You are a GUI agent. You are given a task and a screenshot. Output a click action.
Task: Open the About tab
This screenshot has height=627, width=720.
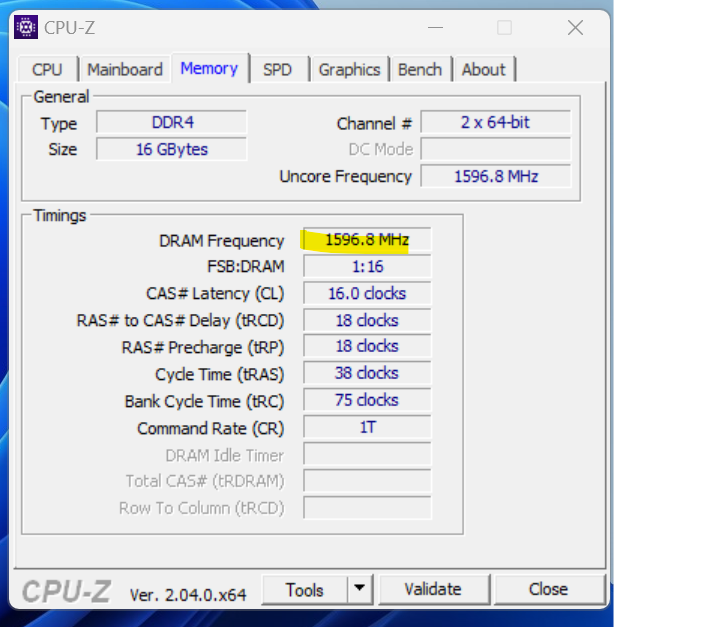click(x=484, y=70)
